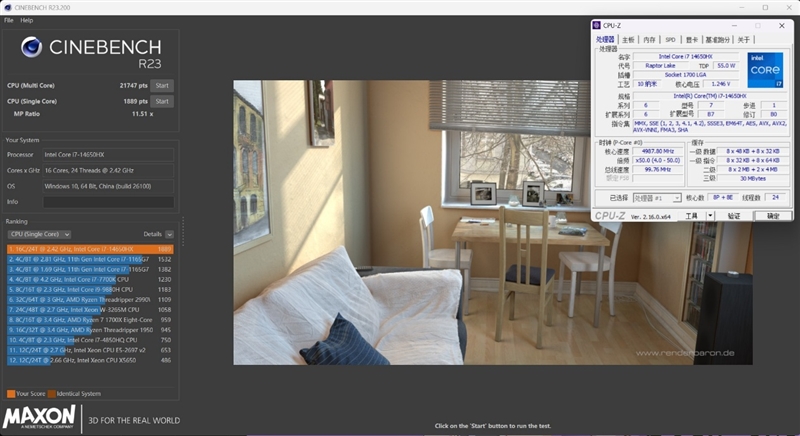Click the rendered room preview image
This screenshot has height=436, width=800.
493,222
